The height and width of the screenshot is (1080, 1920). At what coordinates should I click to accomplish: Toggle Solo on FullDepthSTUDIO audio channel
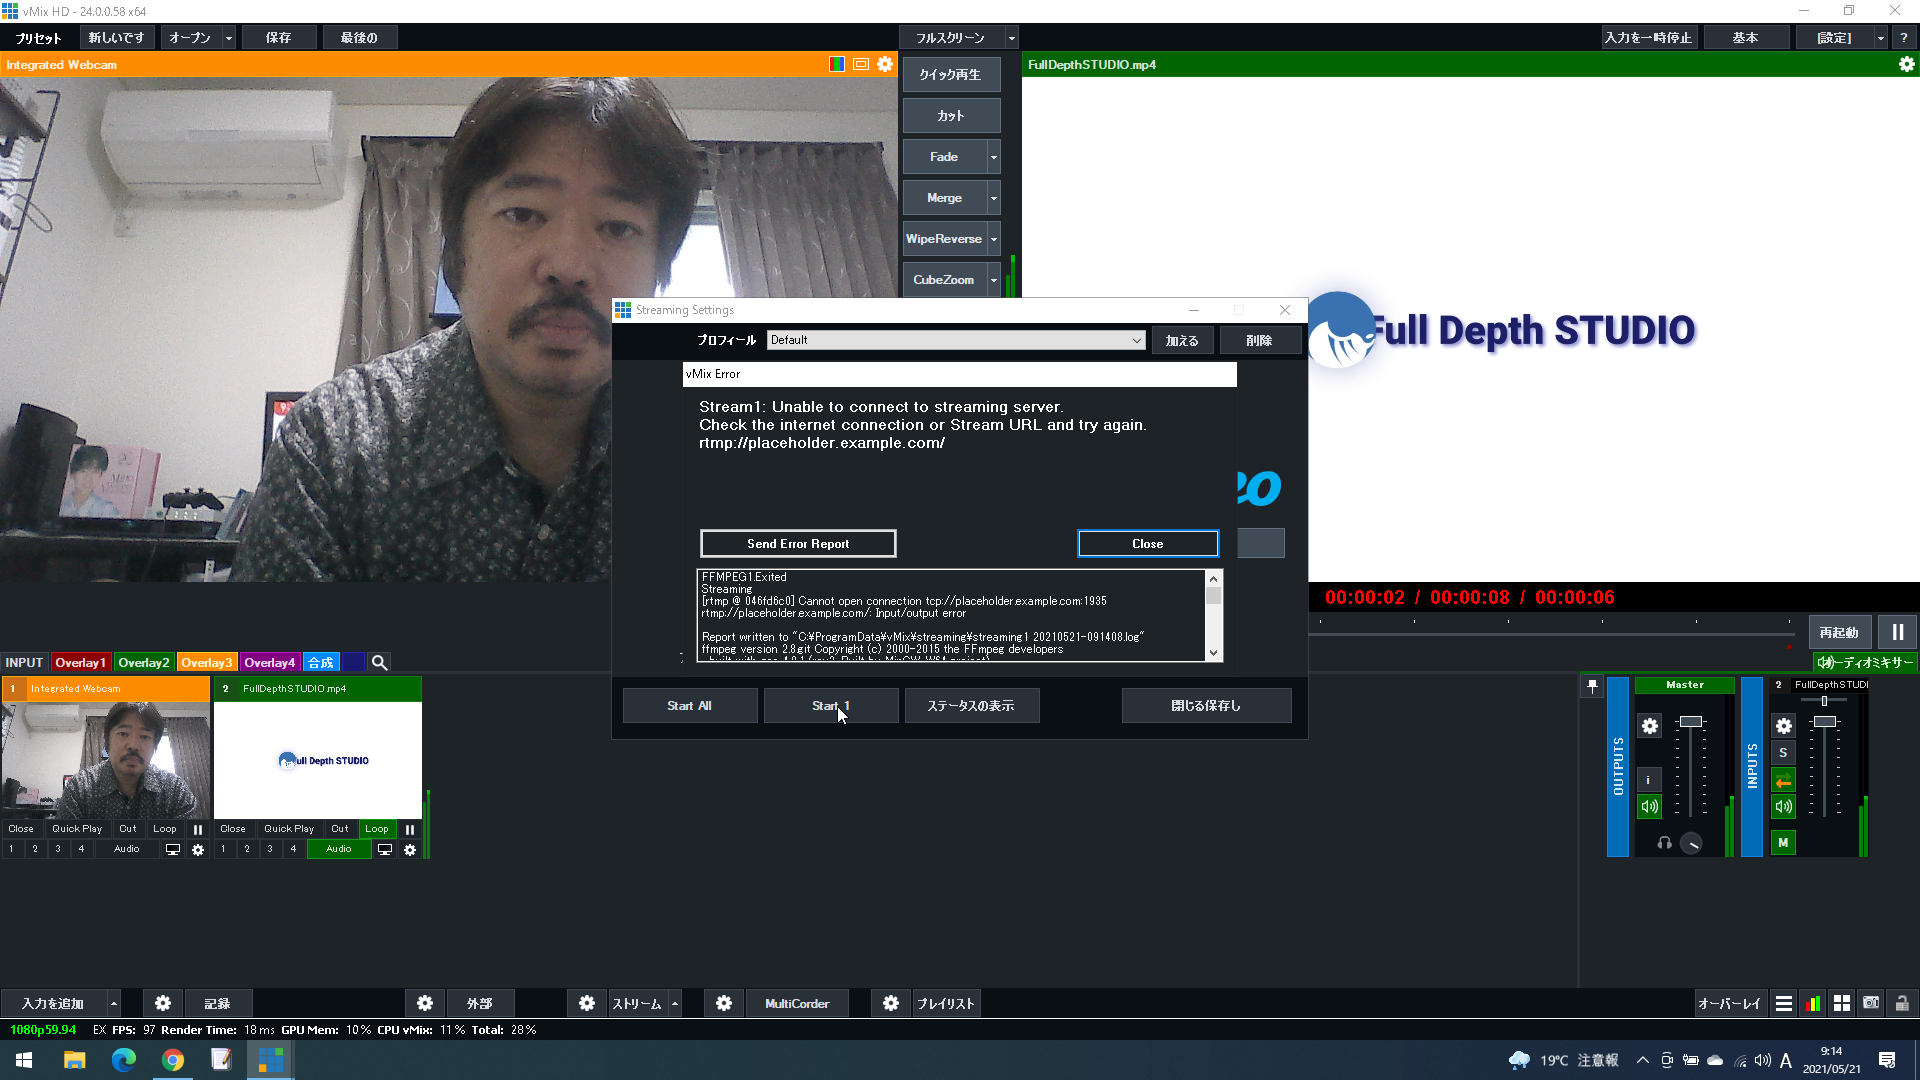[1783, 753]
